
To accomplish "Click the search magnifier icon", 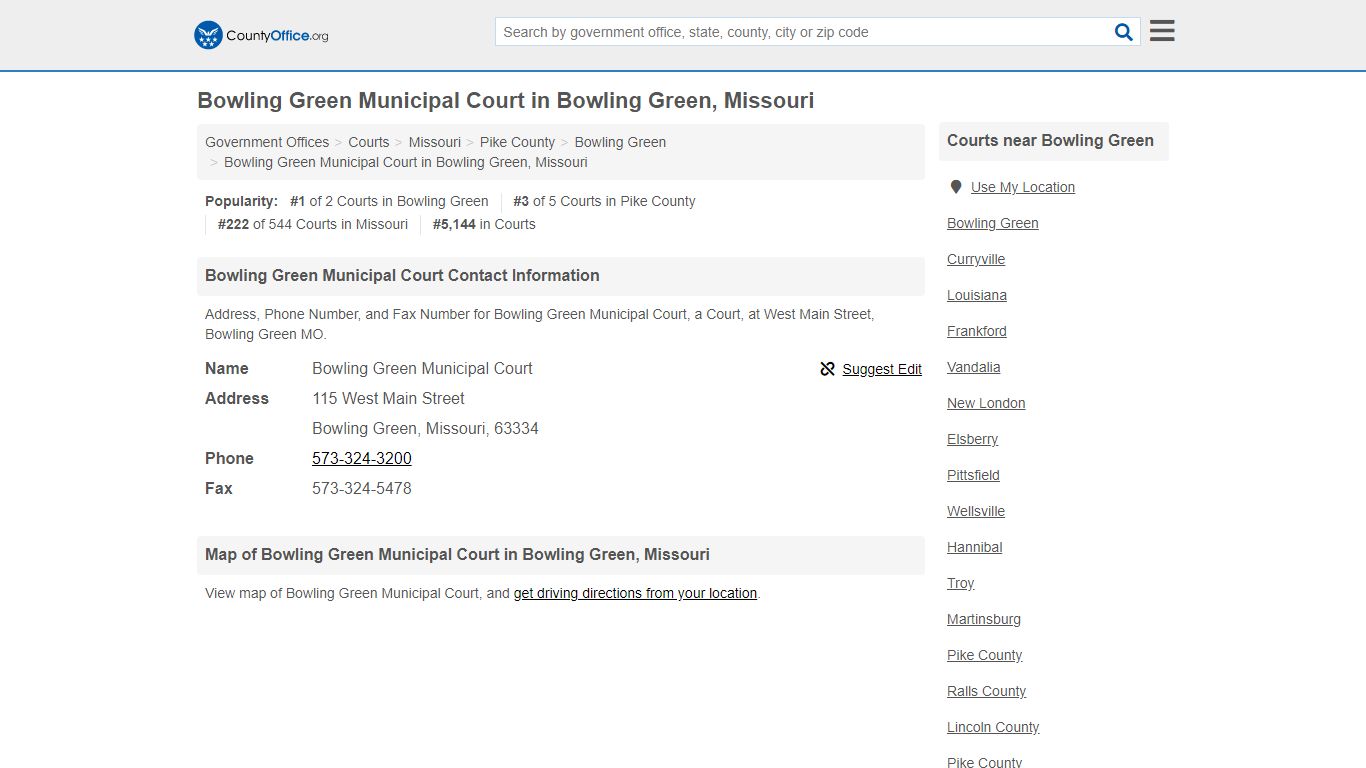I will [1124, 32].
